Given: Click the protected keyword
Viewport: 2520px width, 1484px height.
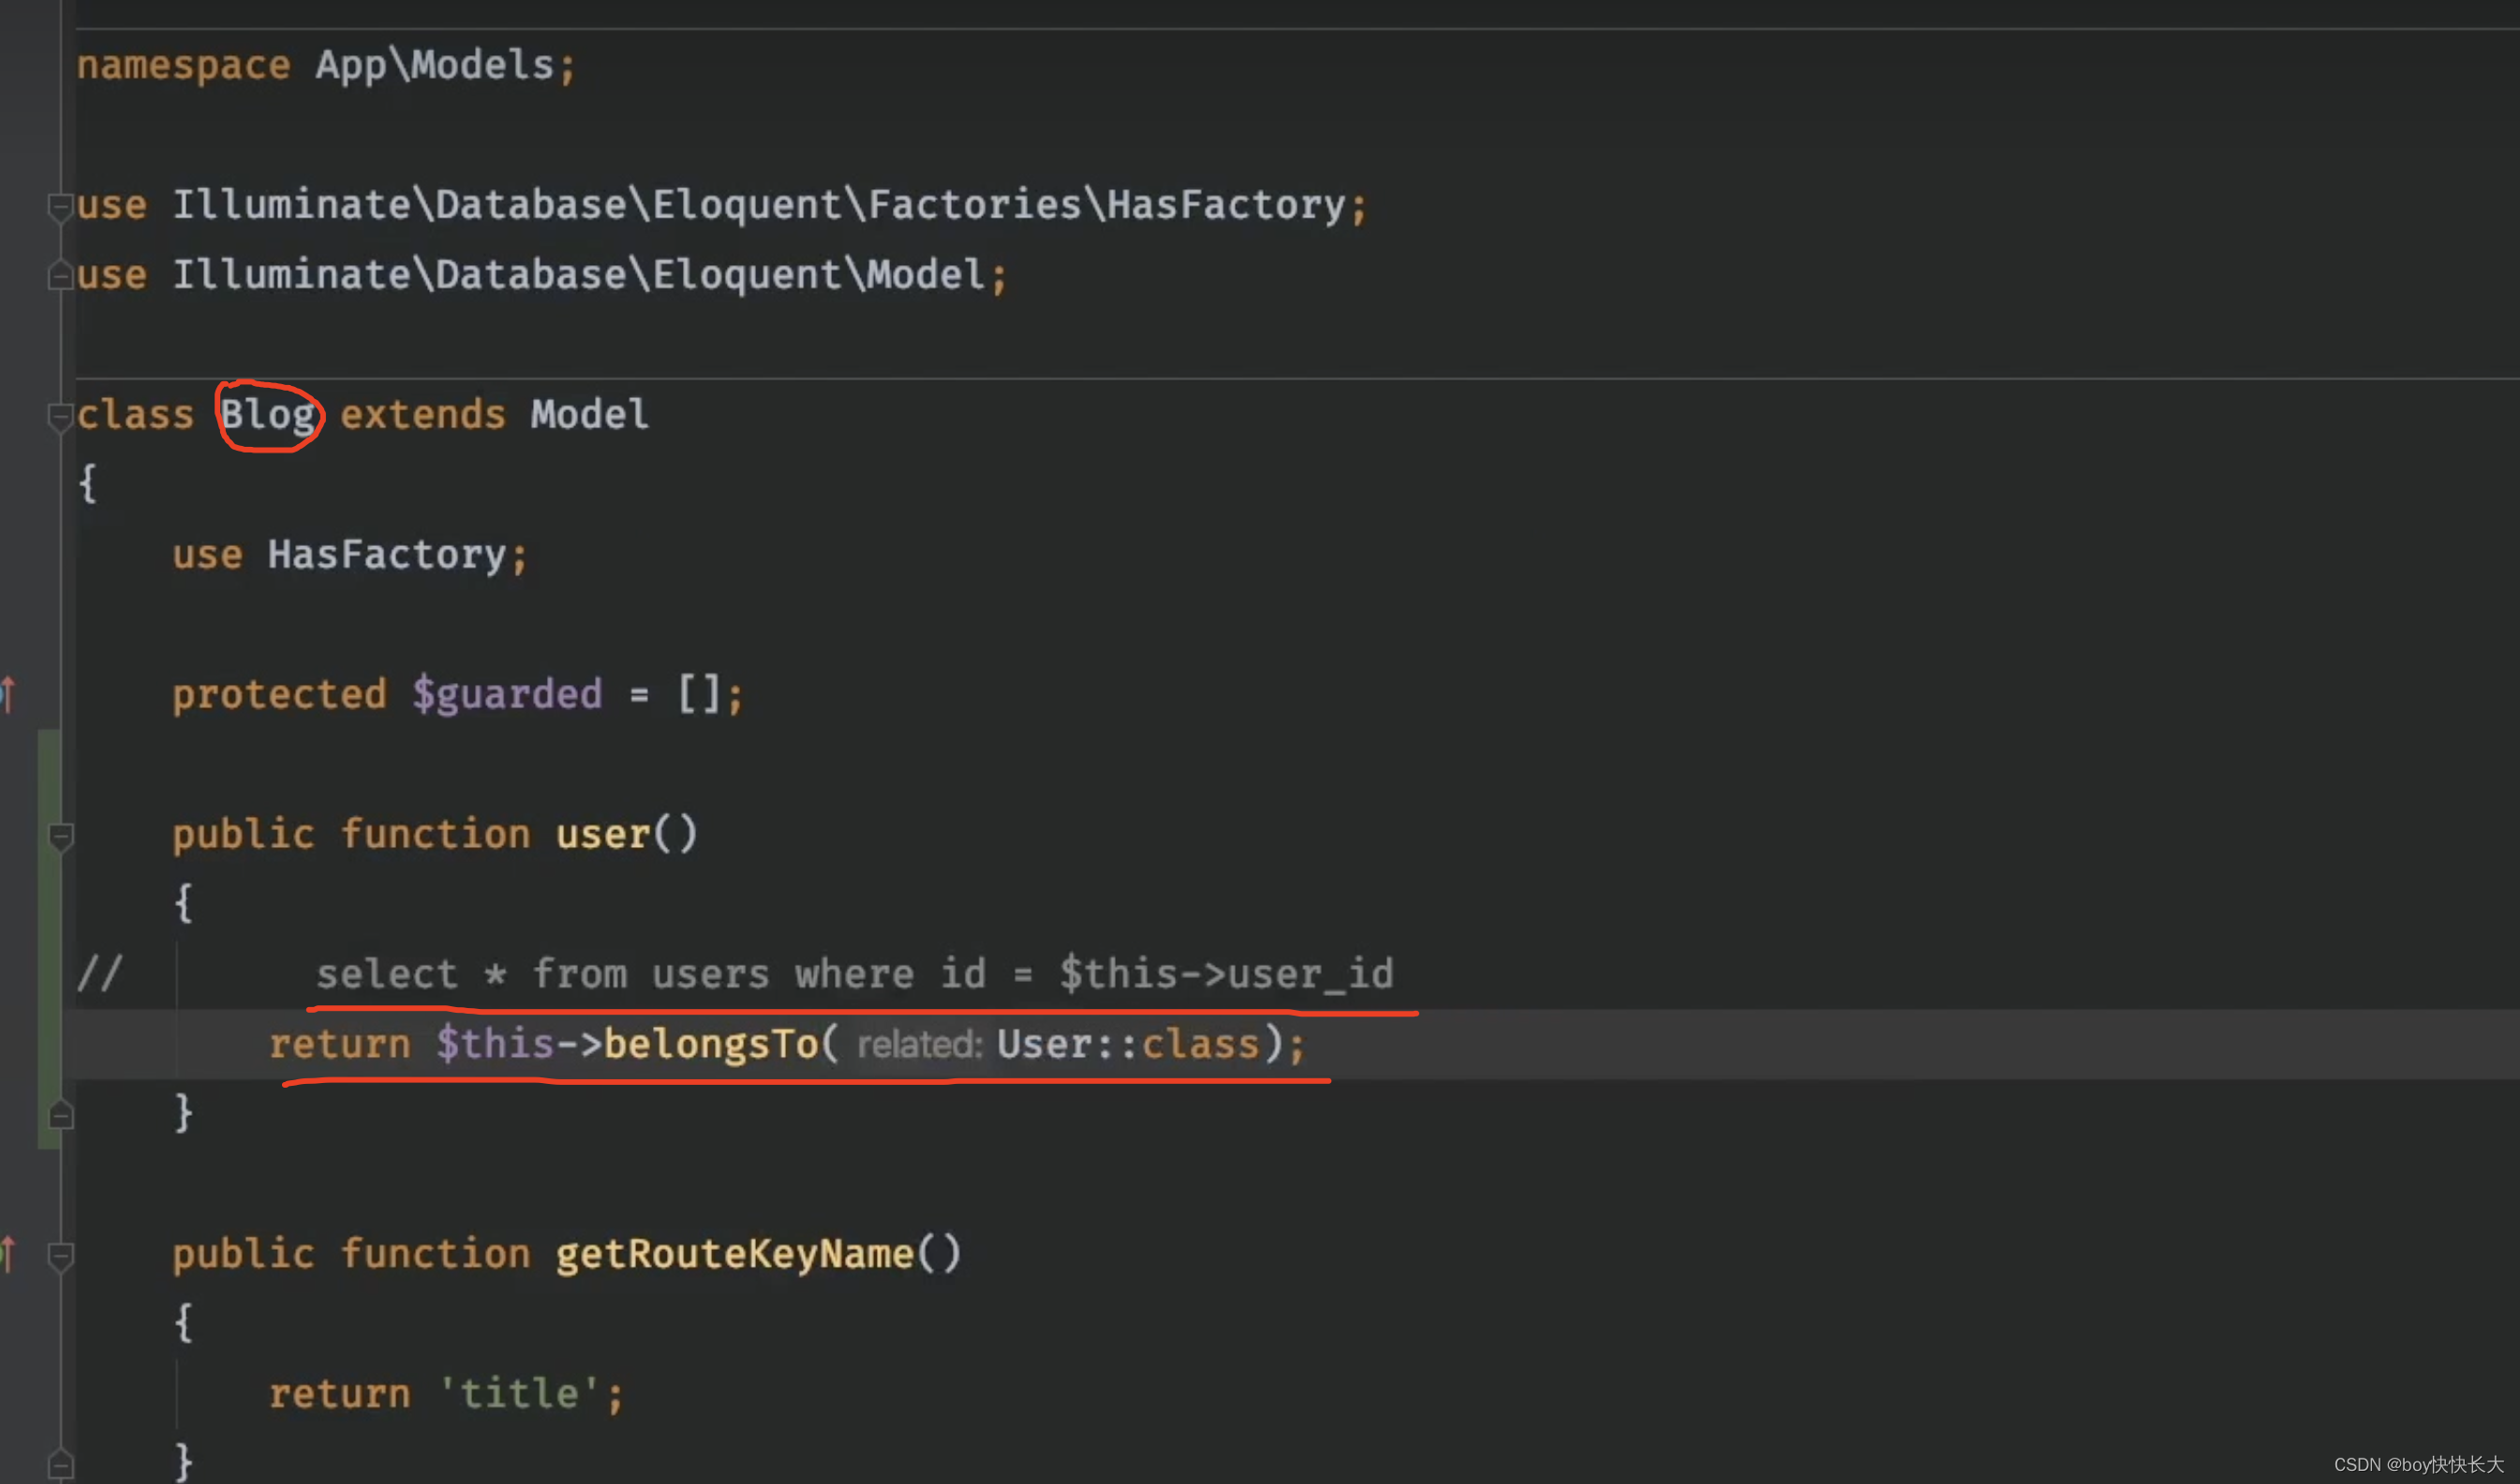Looking at the screenshot, I should (279, 694).
